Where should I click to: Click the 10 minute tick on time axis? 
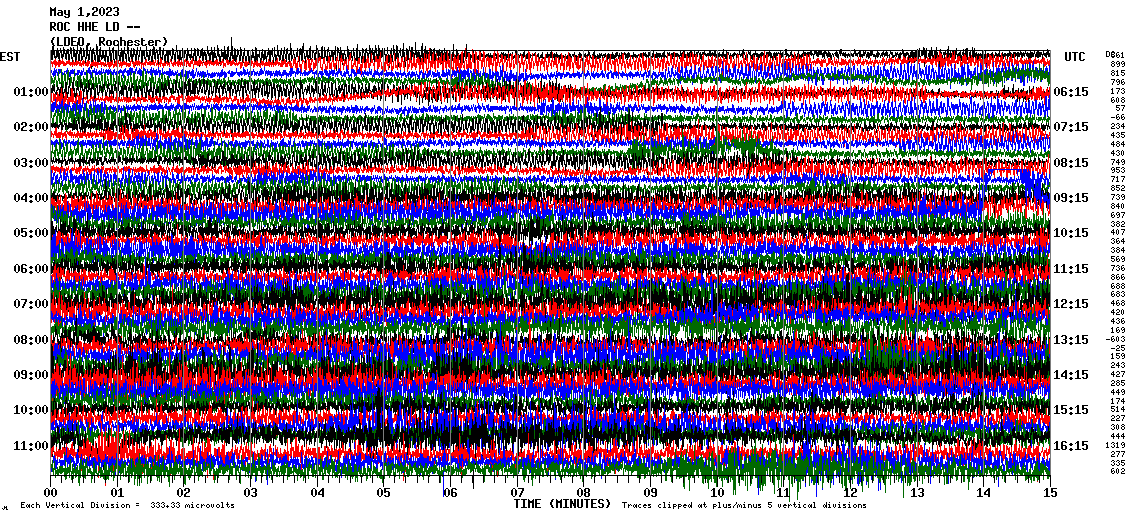click(x=717, y=493)
